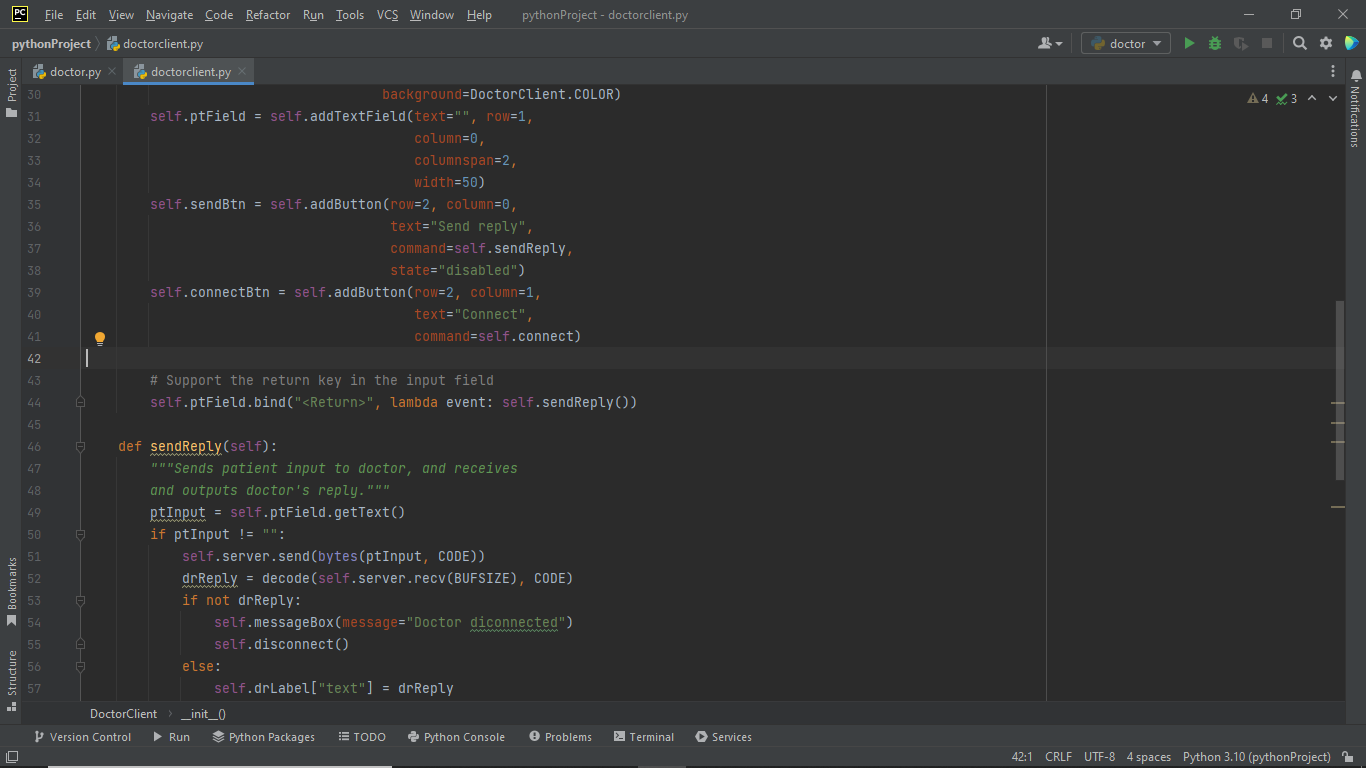Open the editor tabs kebab menu
The width and height of the screenshot is (1366, 768).
coord(1333,72)
